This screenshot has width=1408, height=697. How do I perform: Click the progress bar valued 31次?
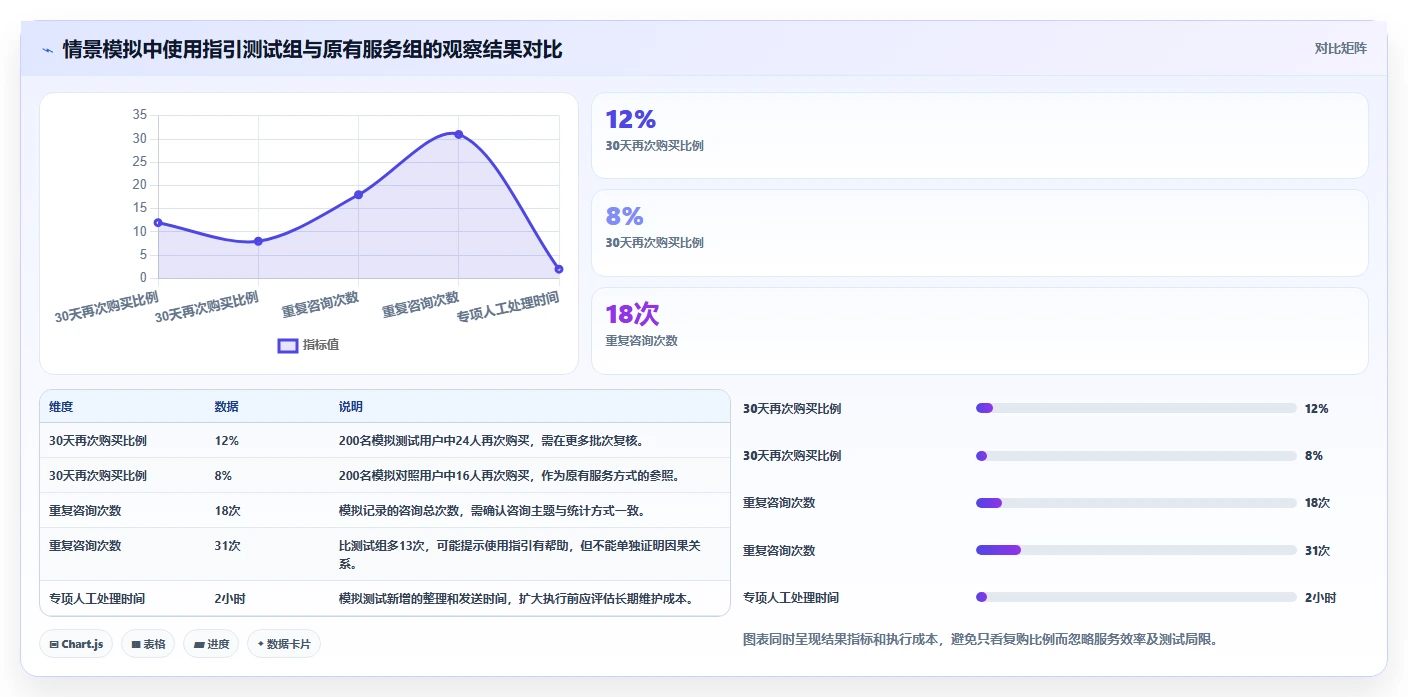pos(1136,550)
